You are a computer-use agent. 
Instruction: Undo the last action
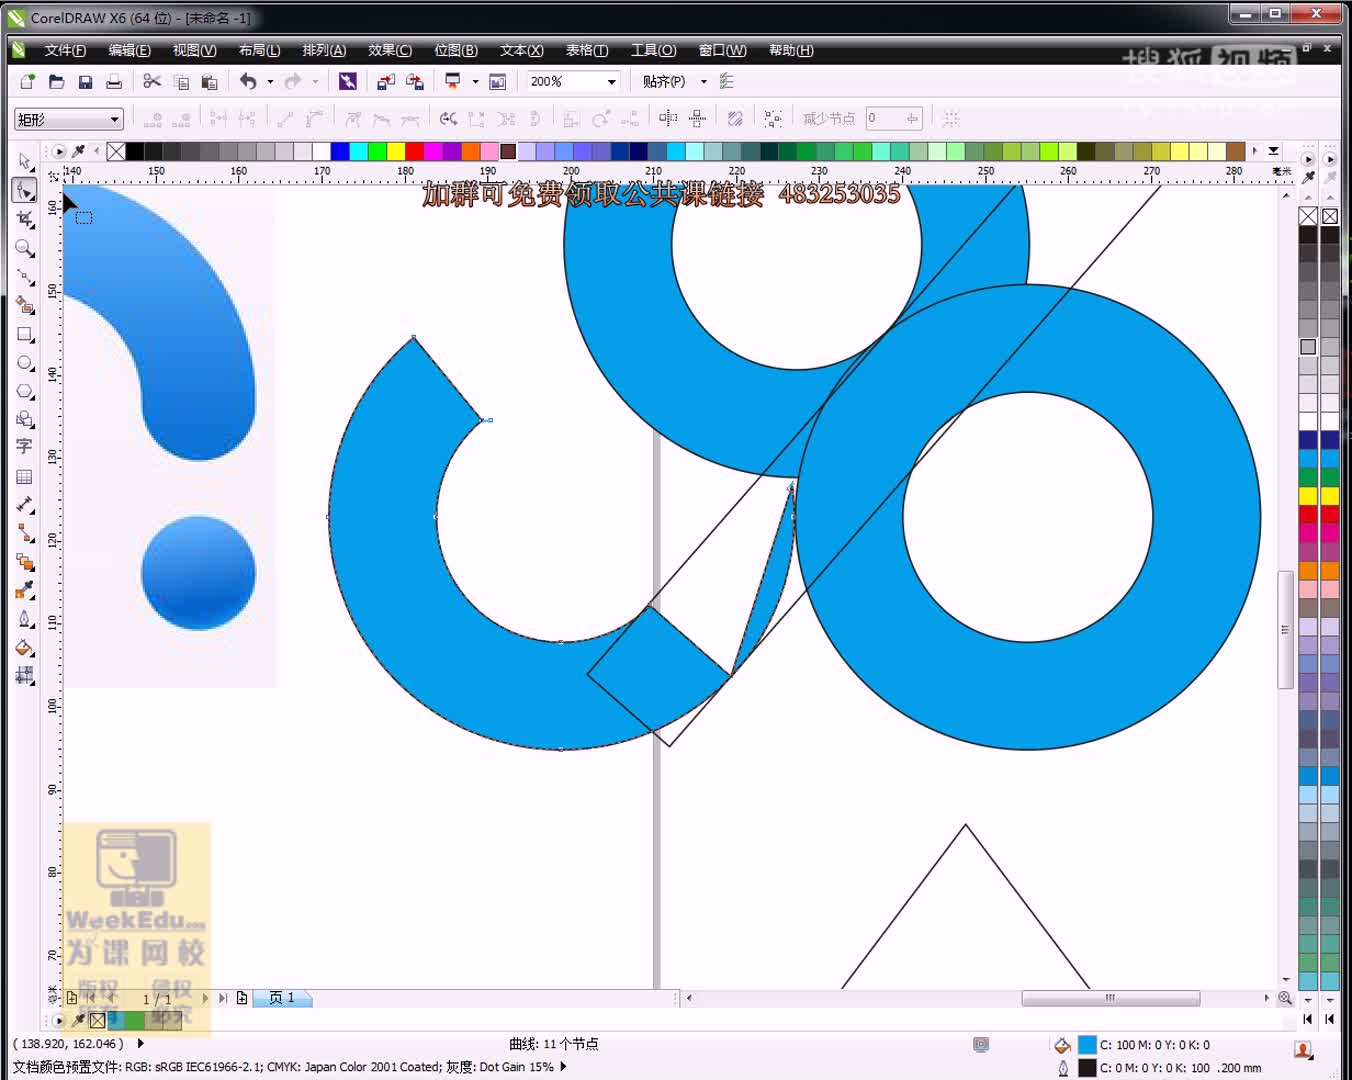click(248, 82)
